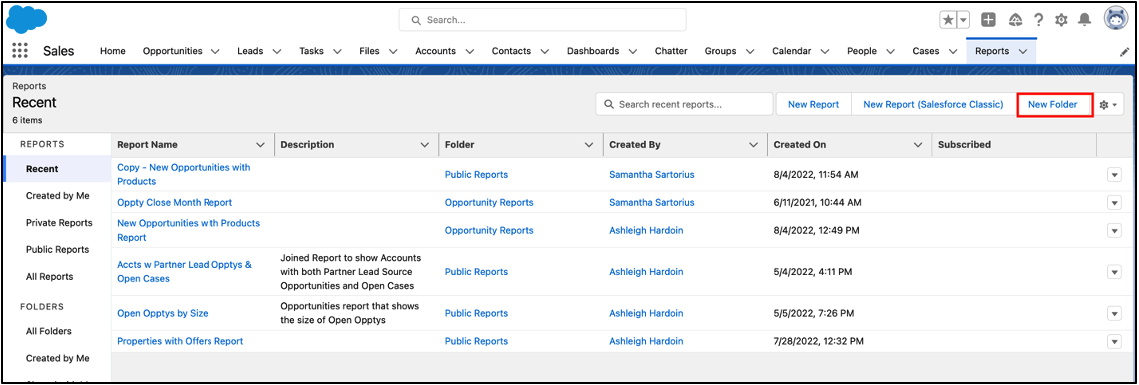Open the user profile avatar
This screenshot has width=1139, height=385.
click(x=1116, y=19)
